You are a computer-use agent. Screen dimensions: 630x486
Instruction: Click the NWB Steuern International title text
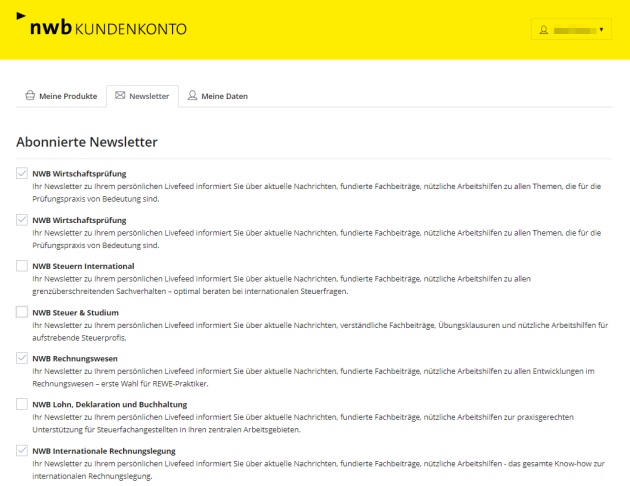(83, 266)
